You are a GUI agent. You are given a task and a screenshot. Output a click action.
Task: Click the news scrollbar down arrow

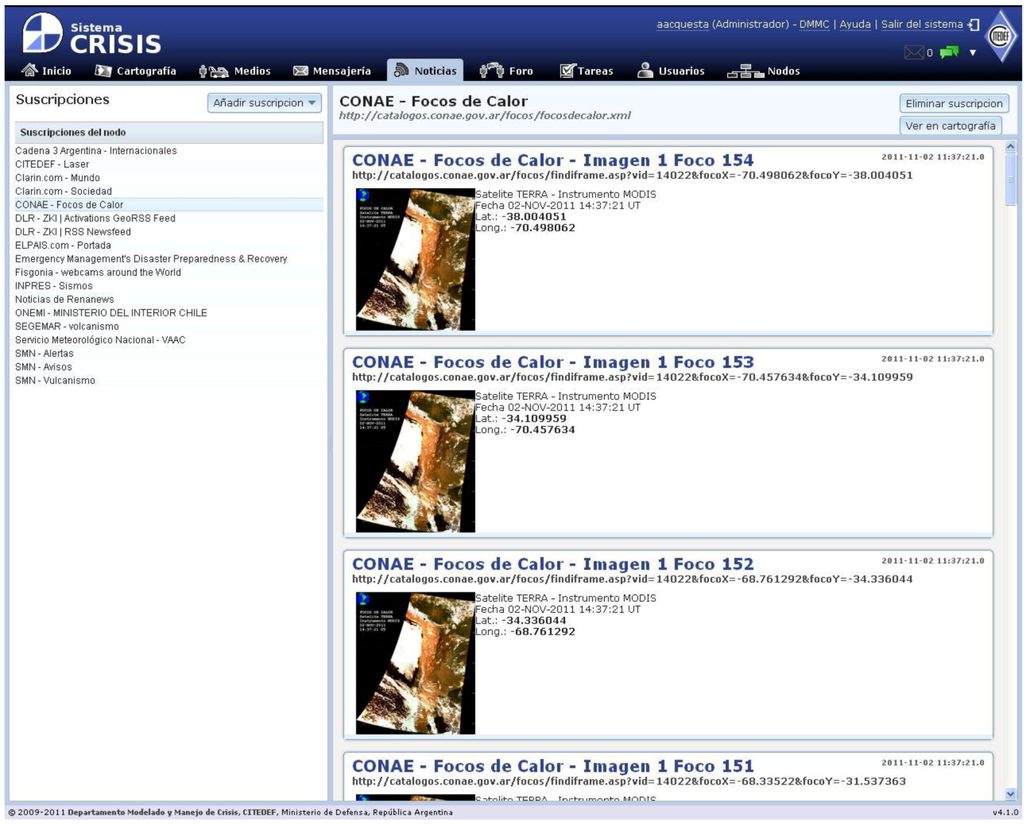[1011, 794]
